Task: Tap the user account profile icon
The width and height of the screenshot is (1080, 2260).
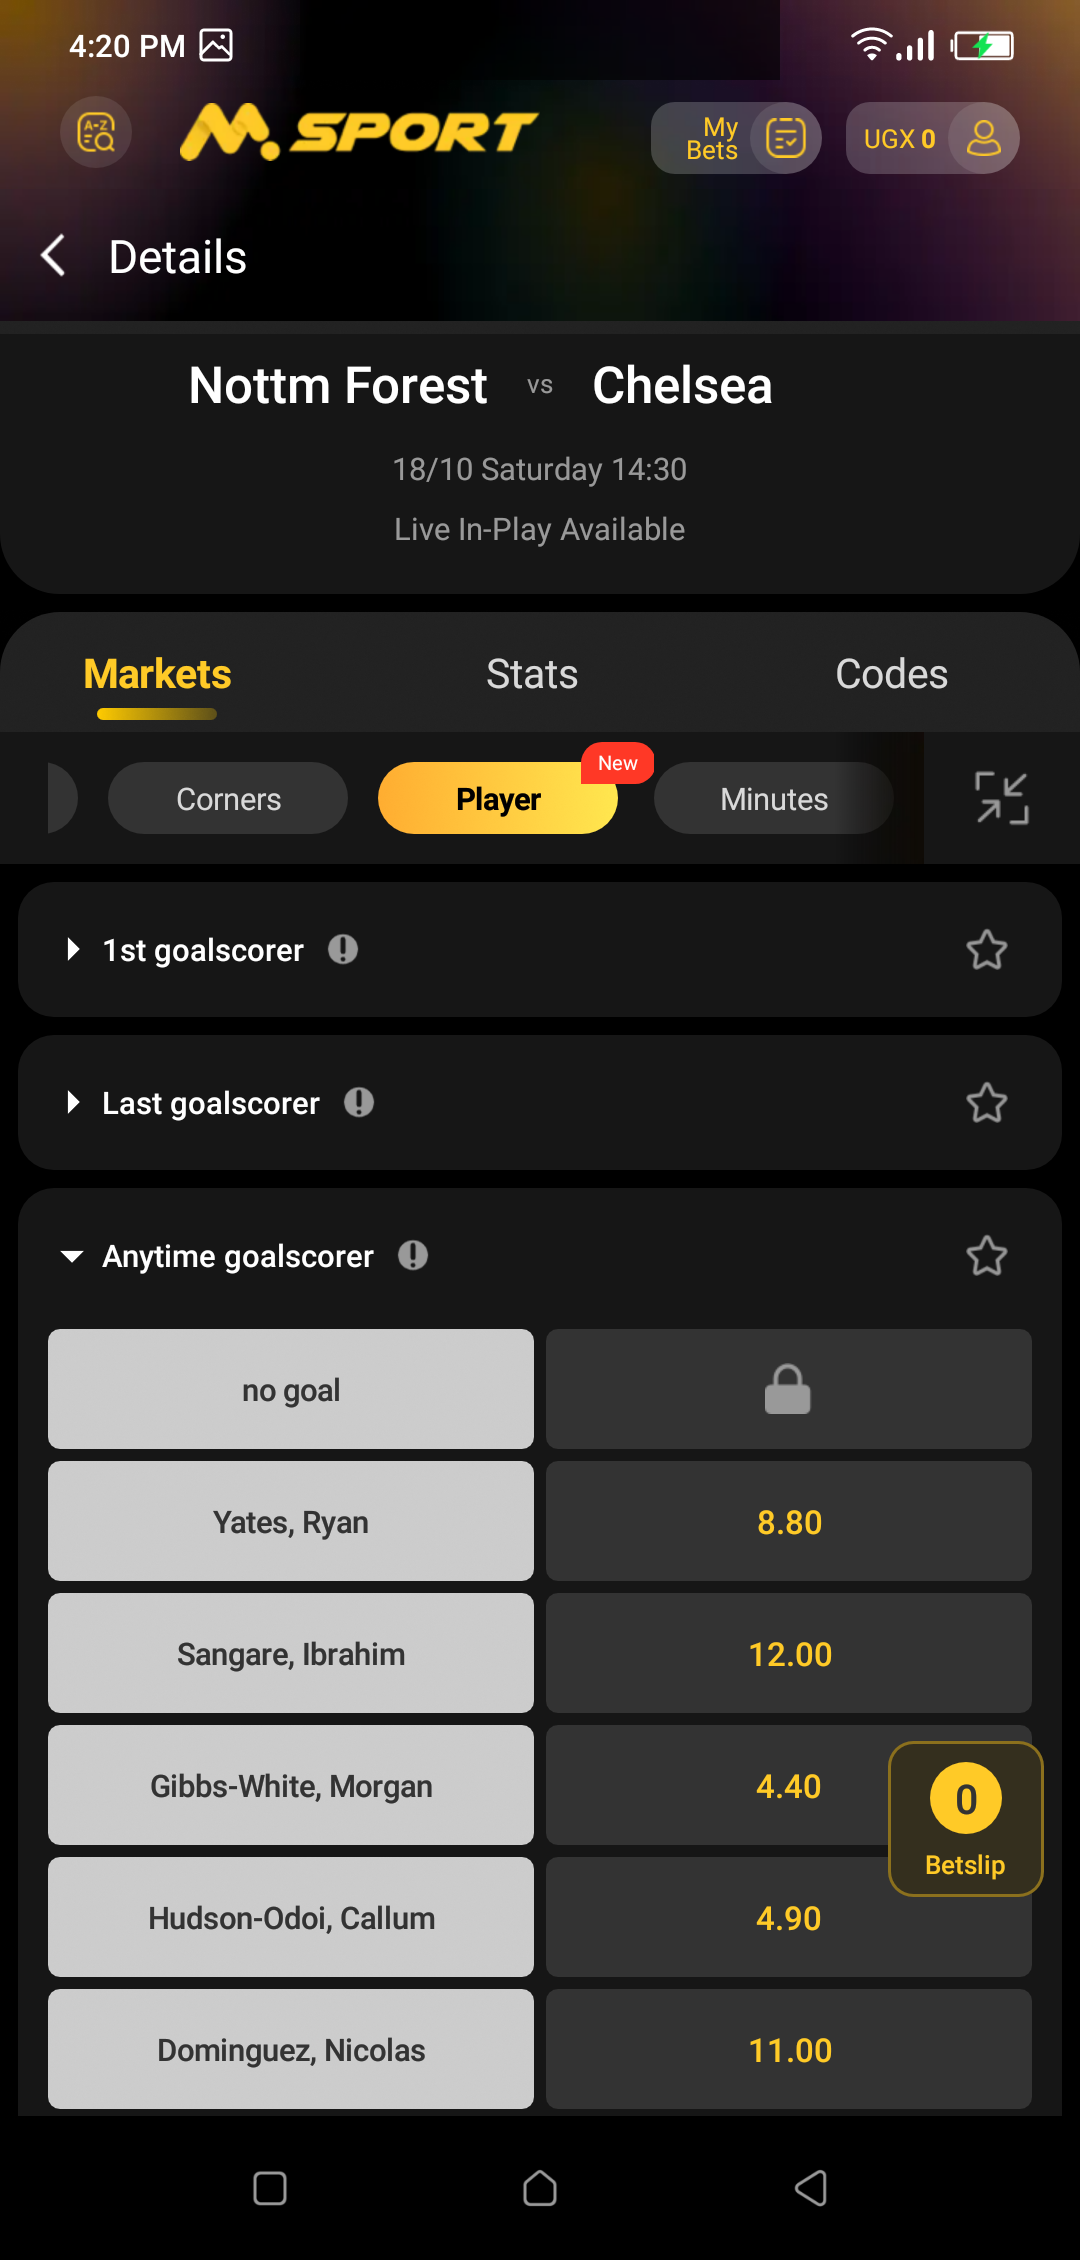Action: point(983,138)
